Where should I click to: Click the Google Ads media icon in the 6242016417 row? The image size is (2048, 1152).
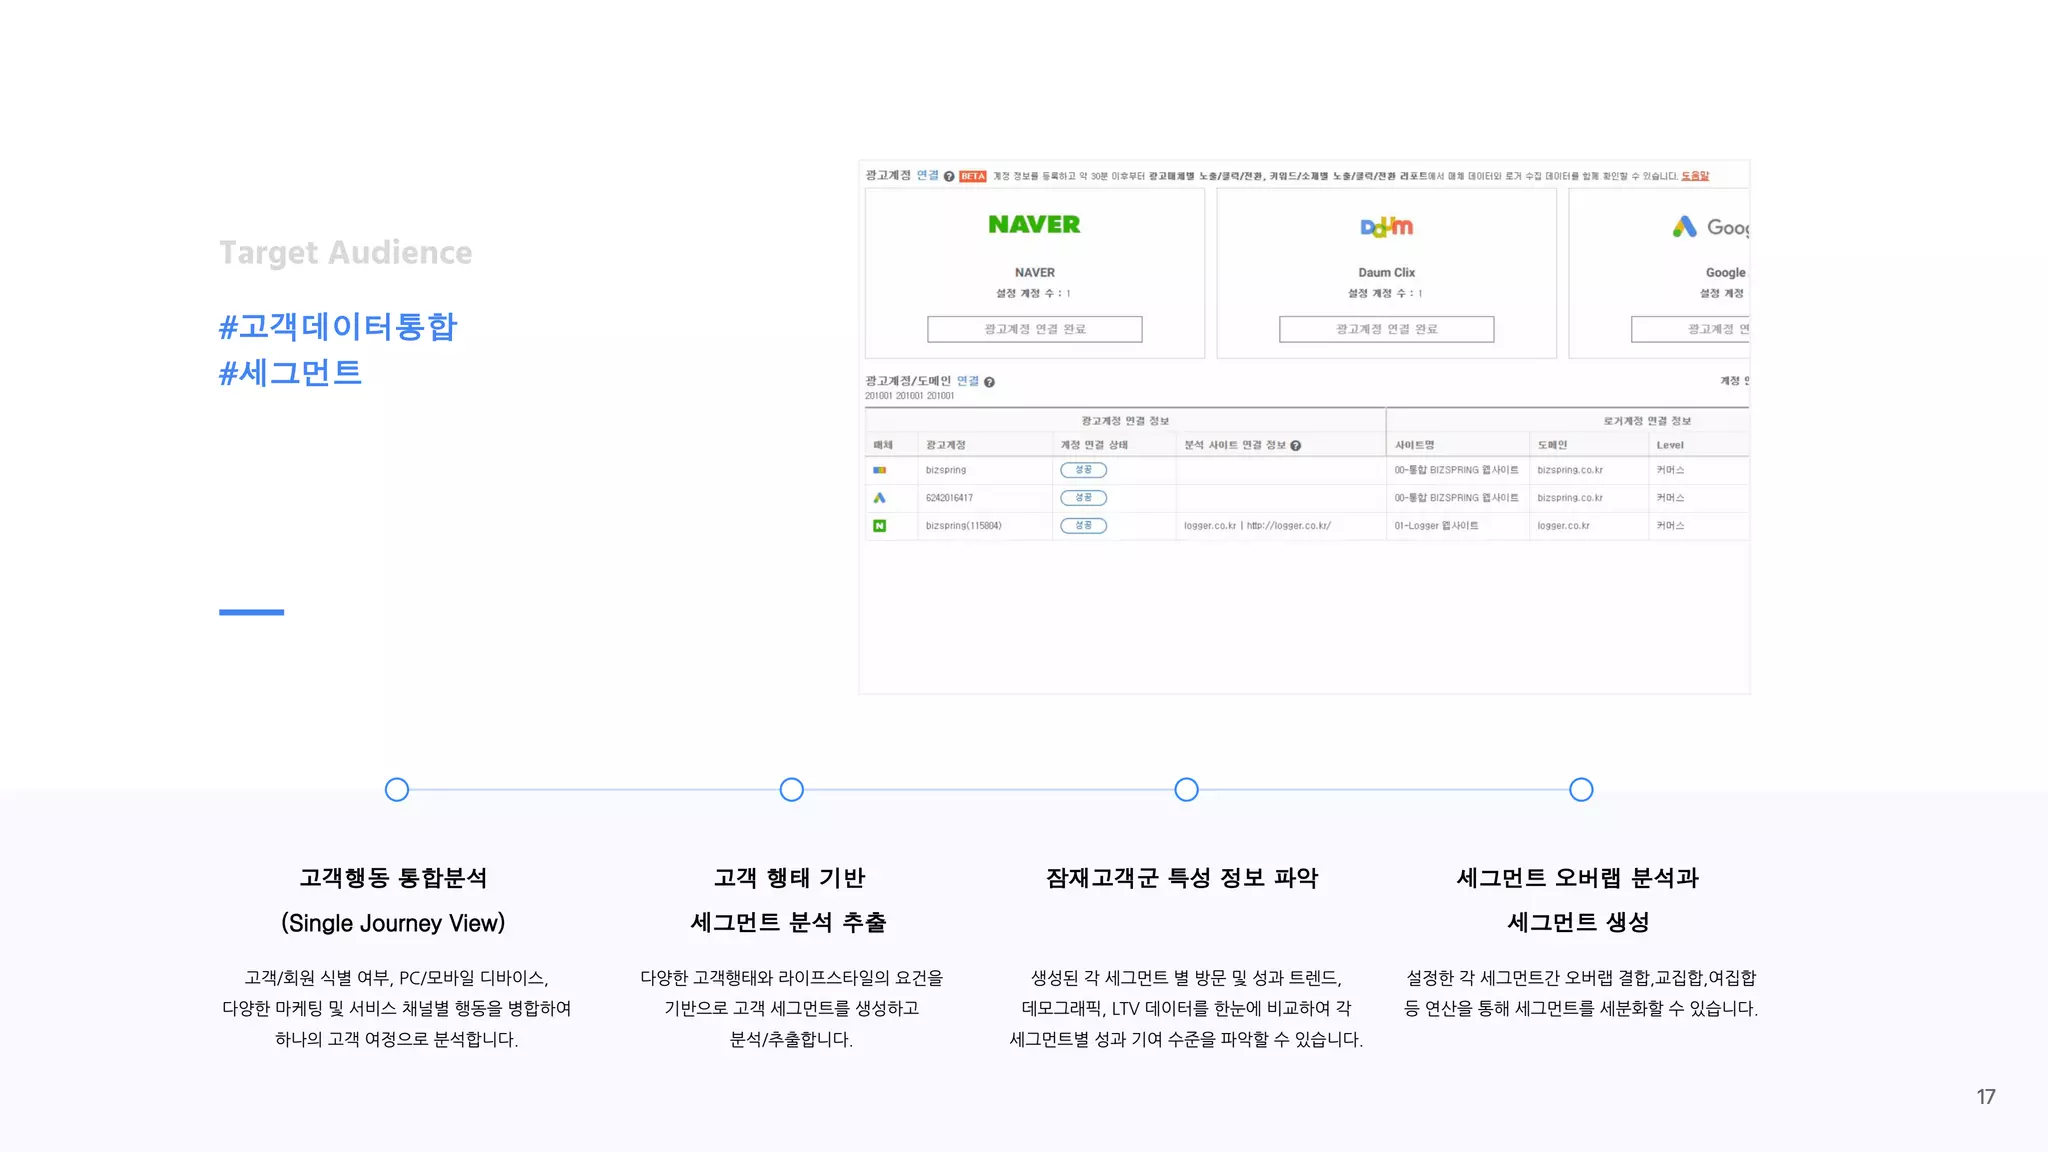880,498
